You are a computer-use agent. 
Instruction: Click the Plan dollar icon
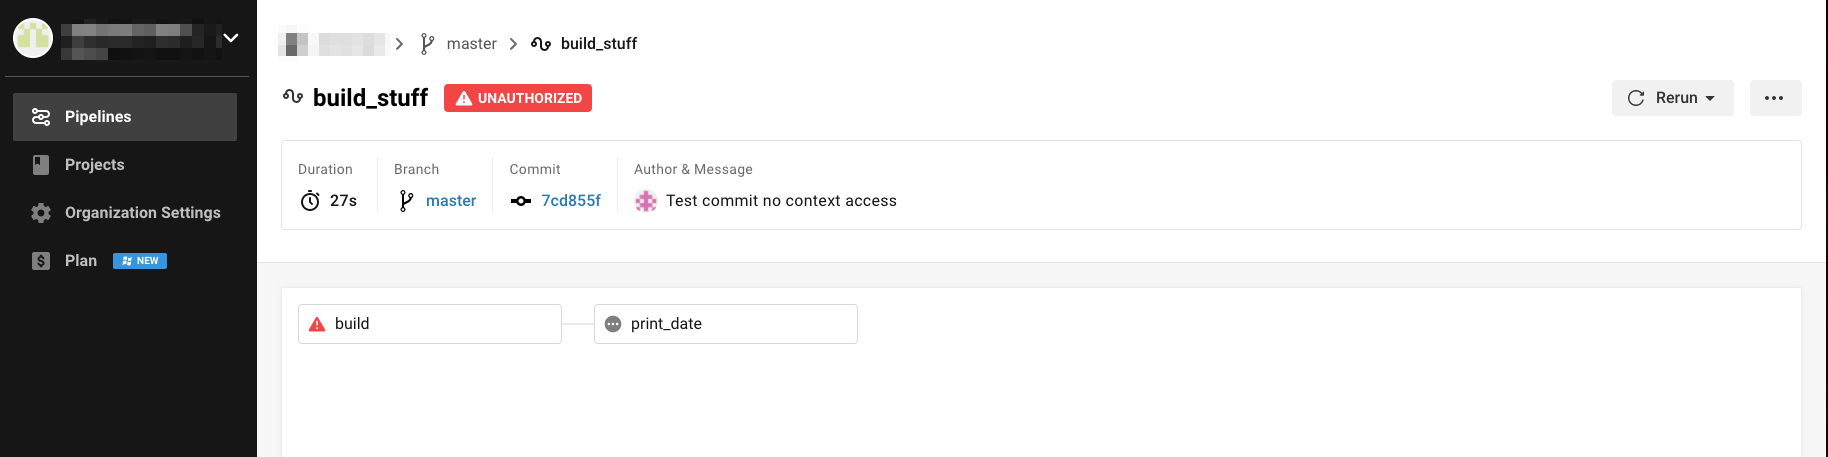pos(41,261)
